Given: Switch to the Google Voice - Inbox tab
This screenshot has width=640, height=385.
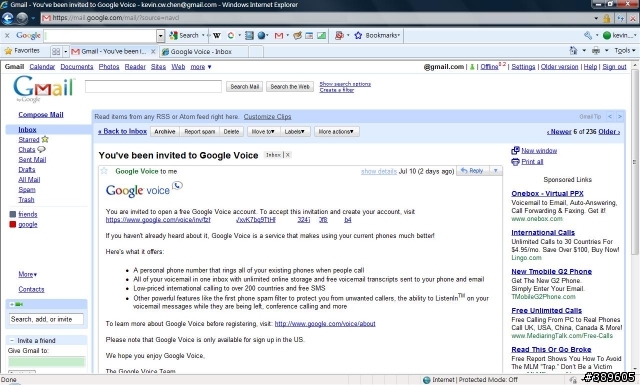Looking at the screenshot, I should (203, 51).
